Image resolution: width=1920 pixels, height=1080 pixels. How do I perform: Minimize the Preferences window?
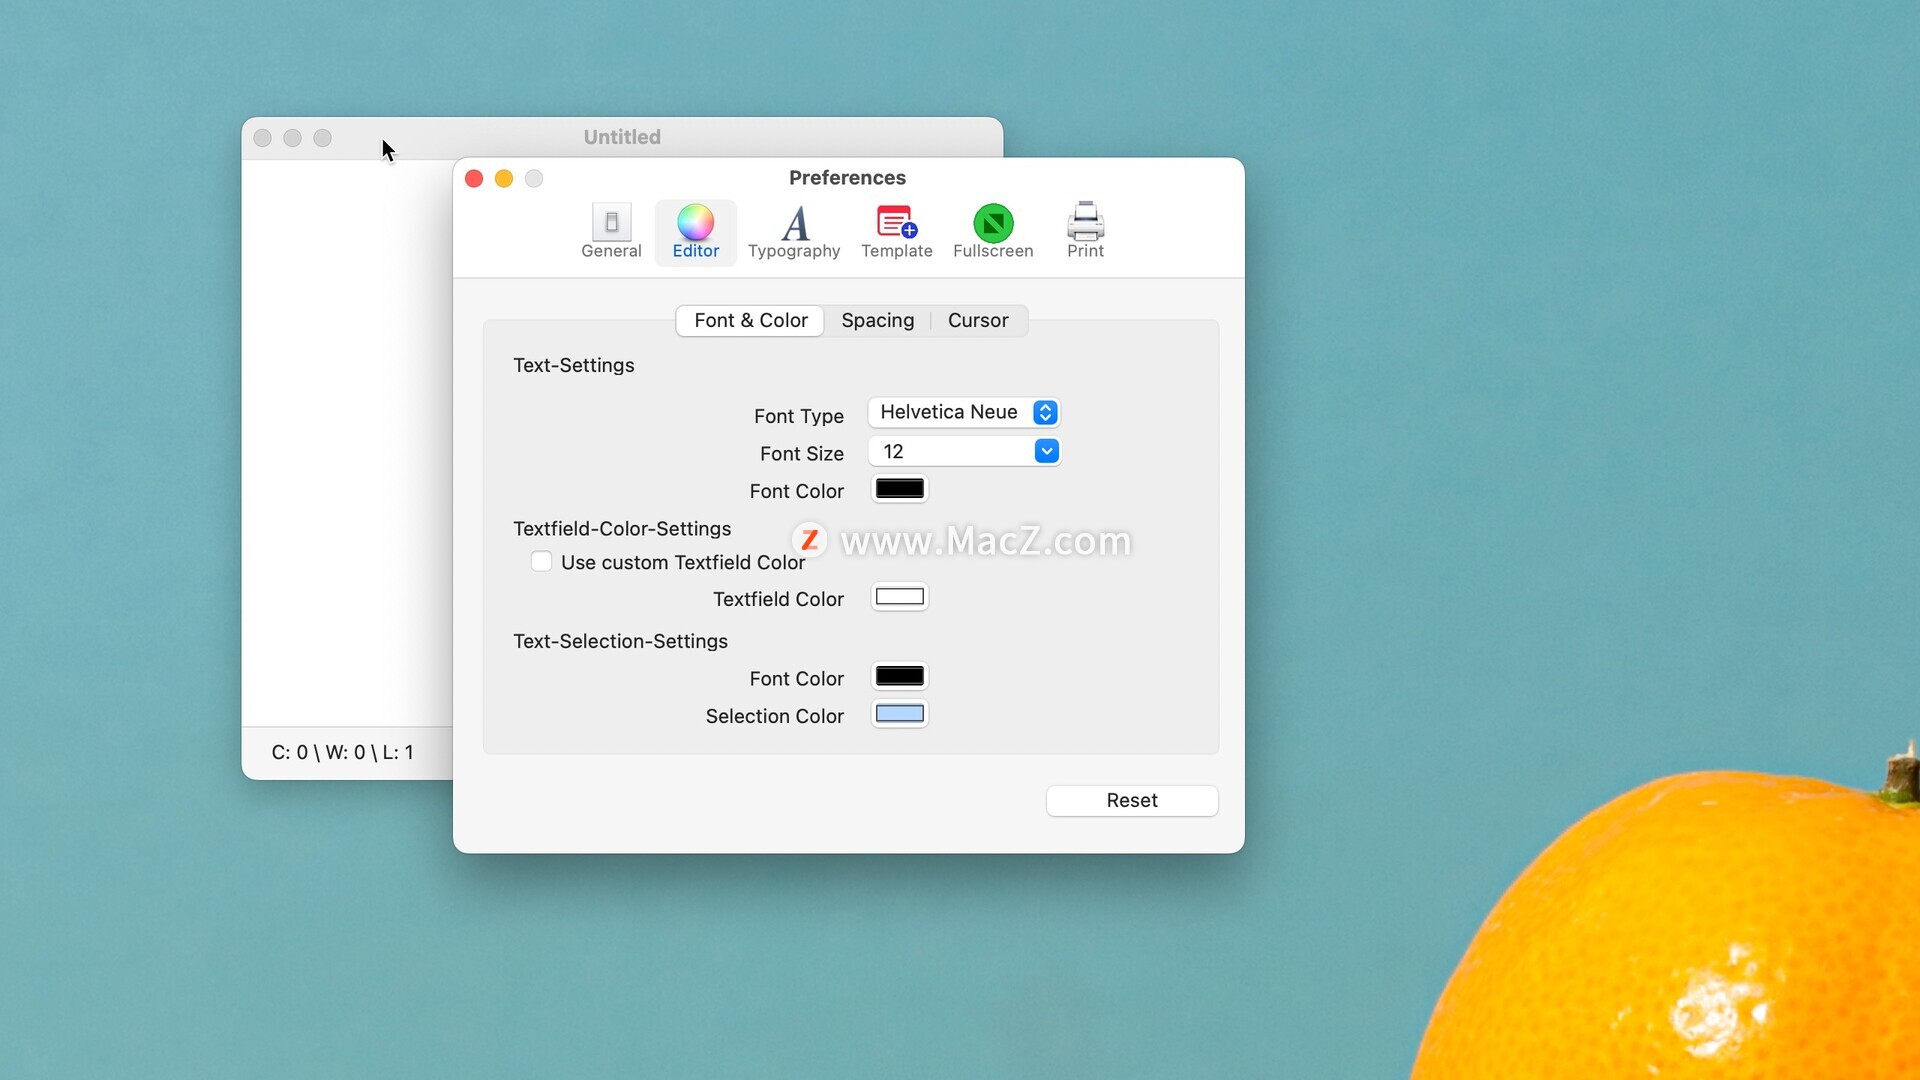pyautogui.click(x=504, y=179)
